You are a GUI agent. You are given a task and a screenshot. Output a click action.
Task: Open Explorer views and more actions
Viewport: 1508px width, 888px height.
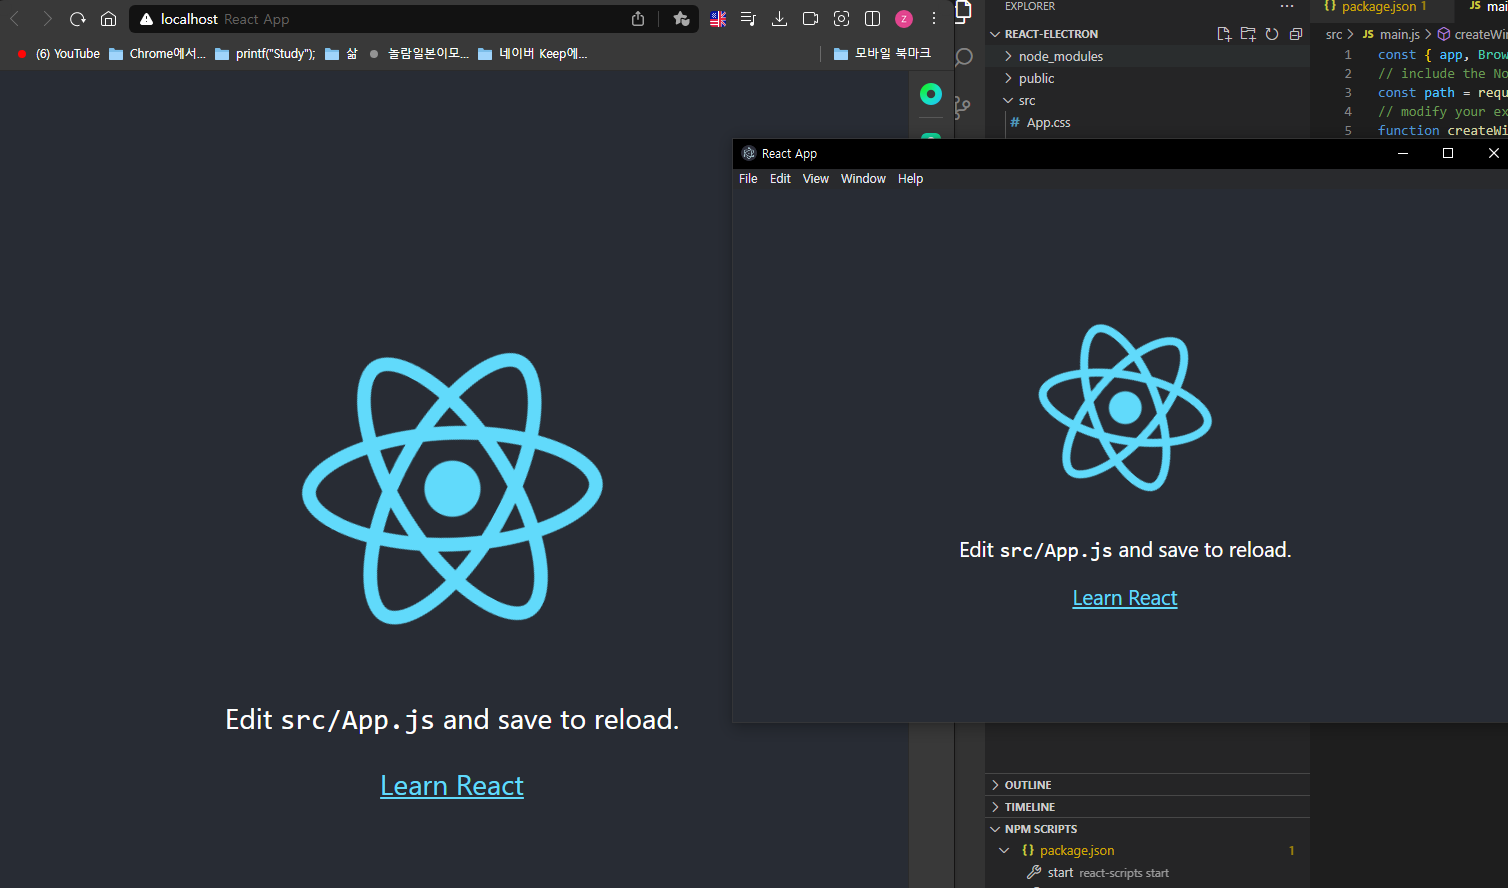tap(1287, 6)
